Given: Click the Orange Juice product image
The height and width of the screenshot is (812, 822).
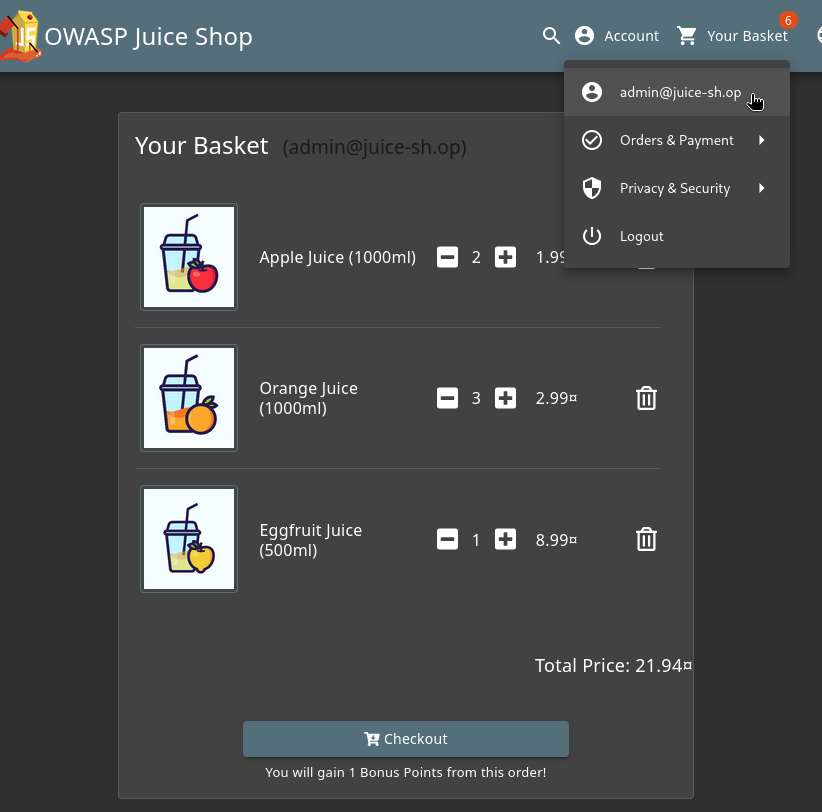Looking at the screenshot, I should [189, 398].
